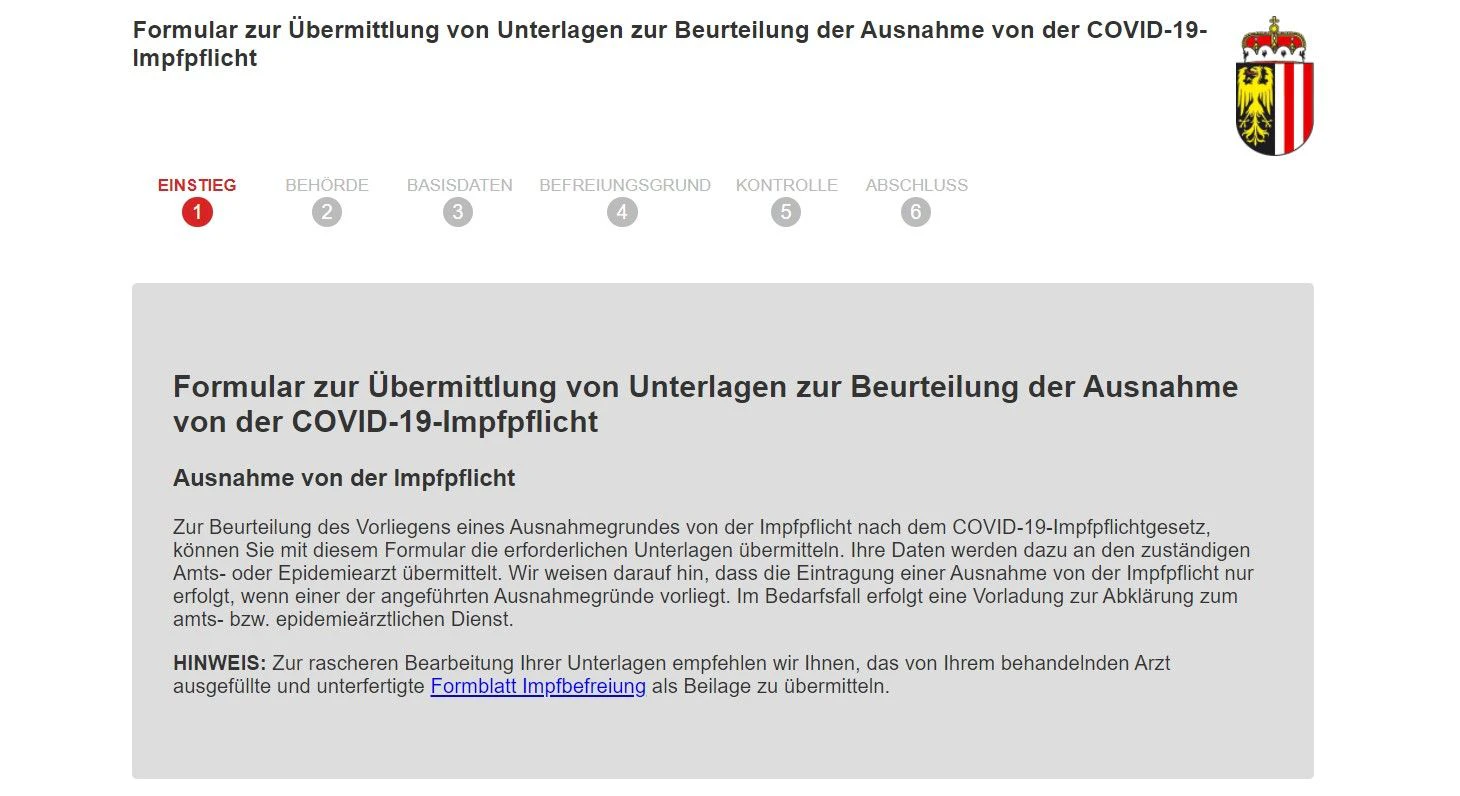Click the page title at the top

[x=670, y=44]
